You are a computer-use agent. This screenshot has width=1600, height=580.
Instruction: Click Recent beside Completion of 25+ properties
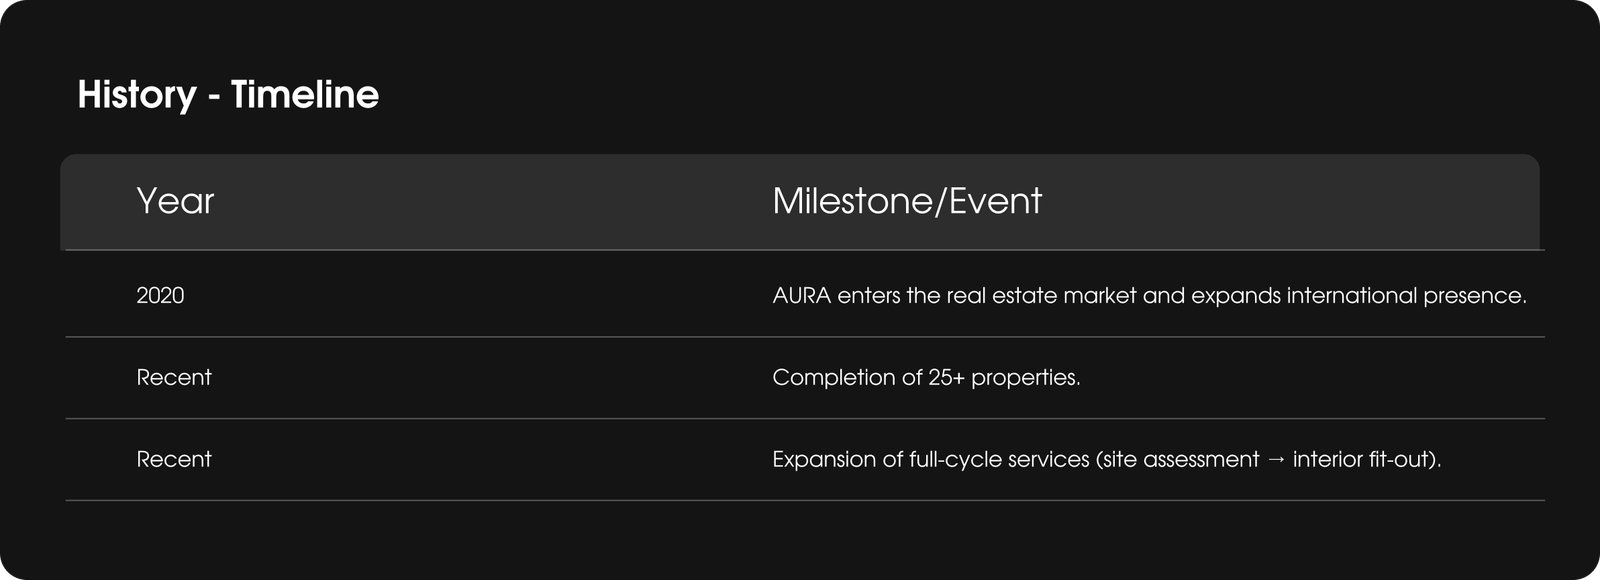point(174,378)
